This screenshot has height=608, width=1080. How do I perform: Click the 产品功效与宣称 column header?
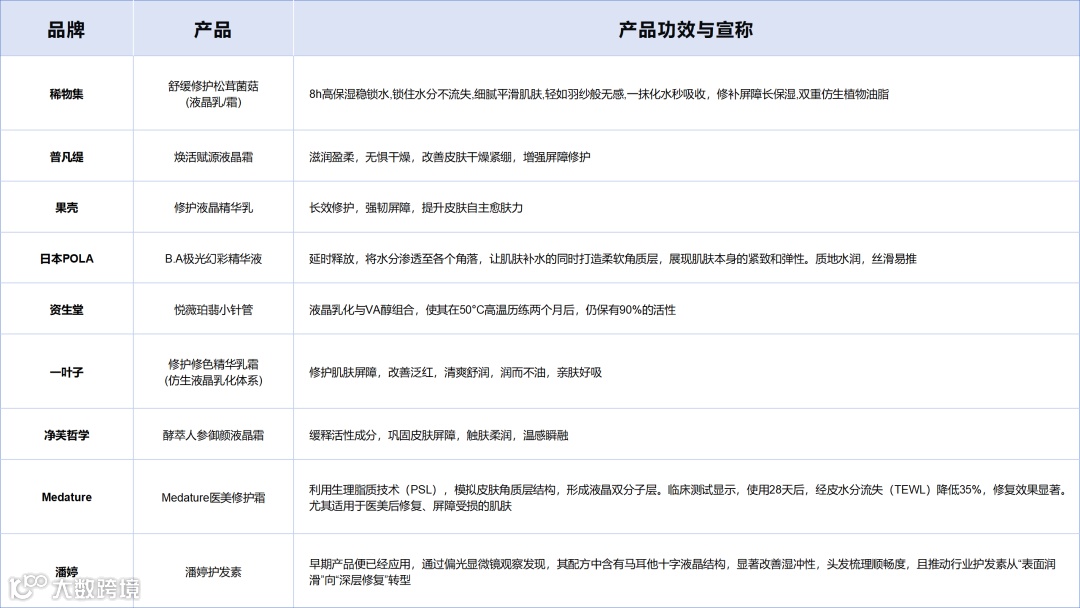[x=685, y=30]
